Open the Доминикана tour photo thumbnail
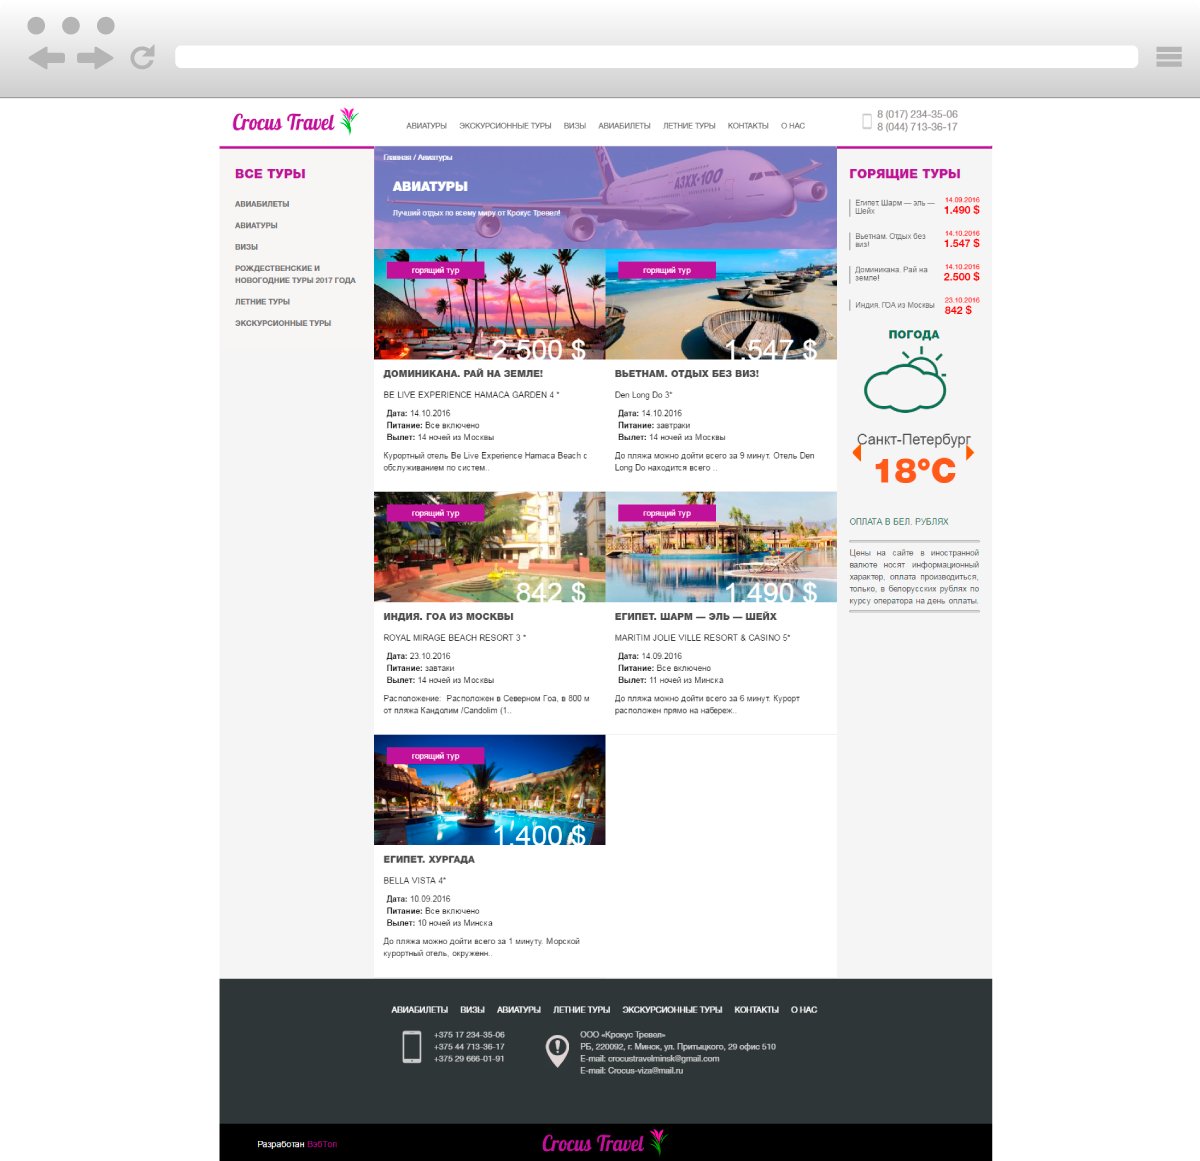Viewport: 1200px width, 1161px height. pyautogui.click(x=489, y=305)
